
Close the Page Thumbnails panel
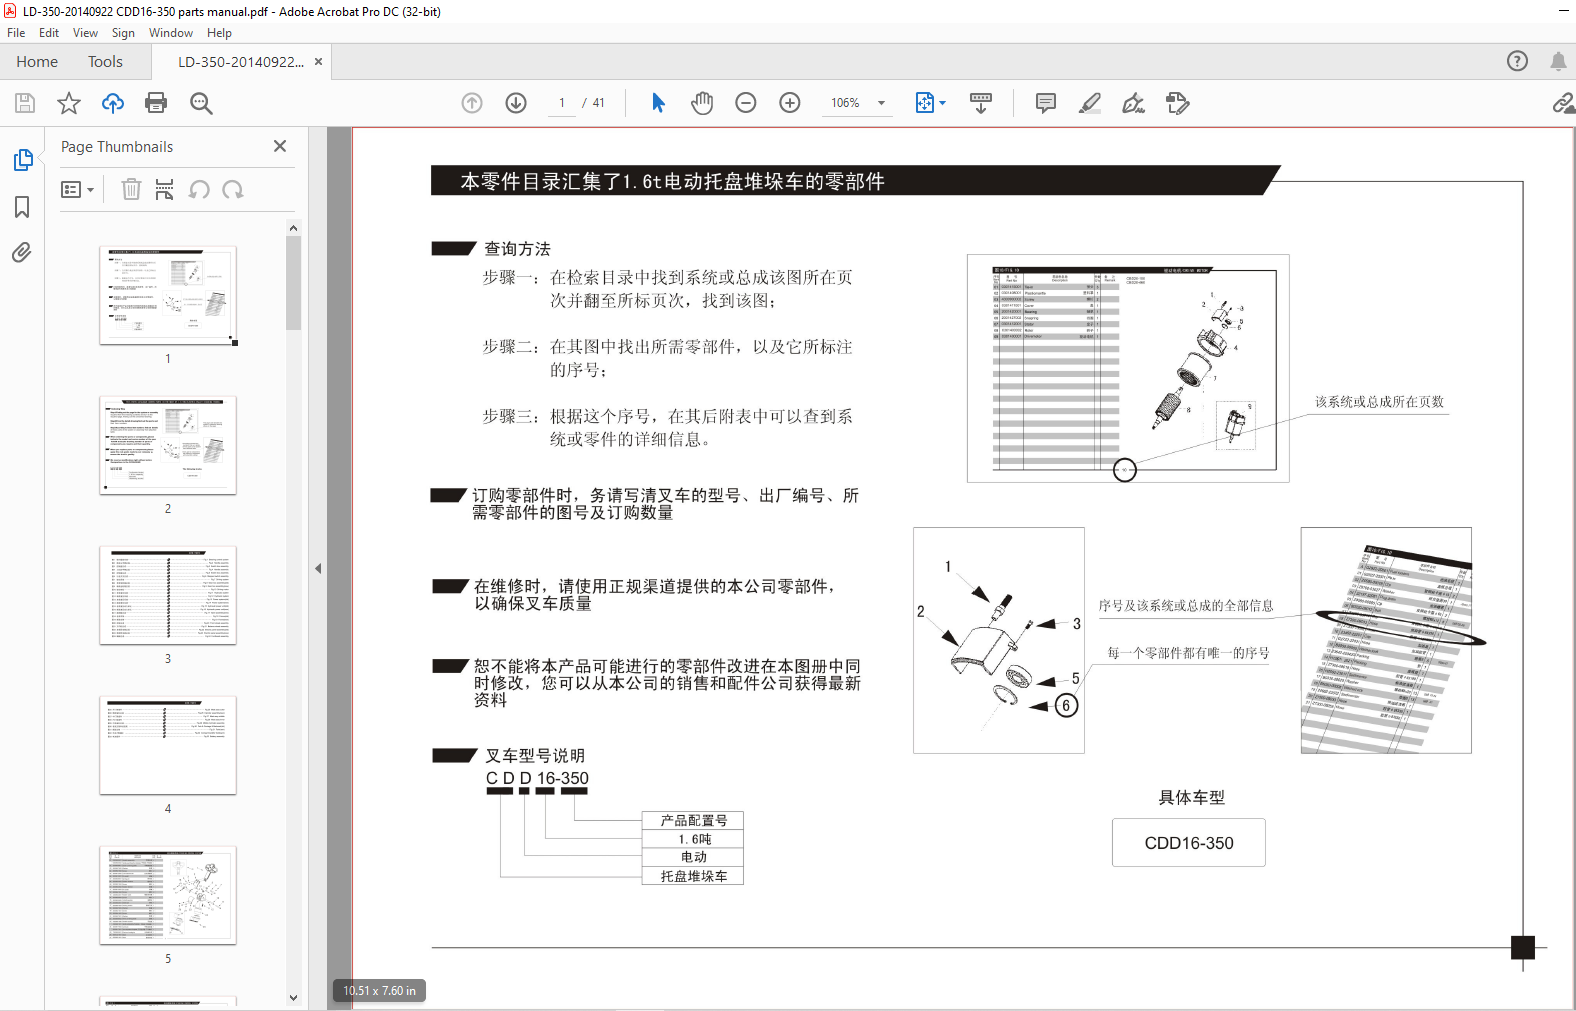280,146
